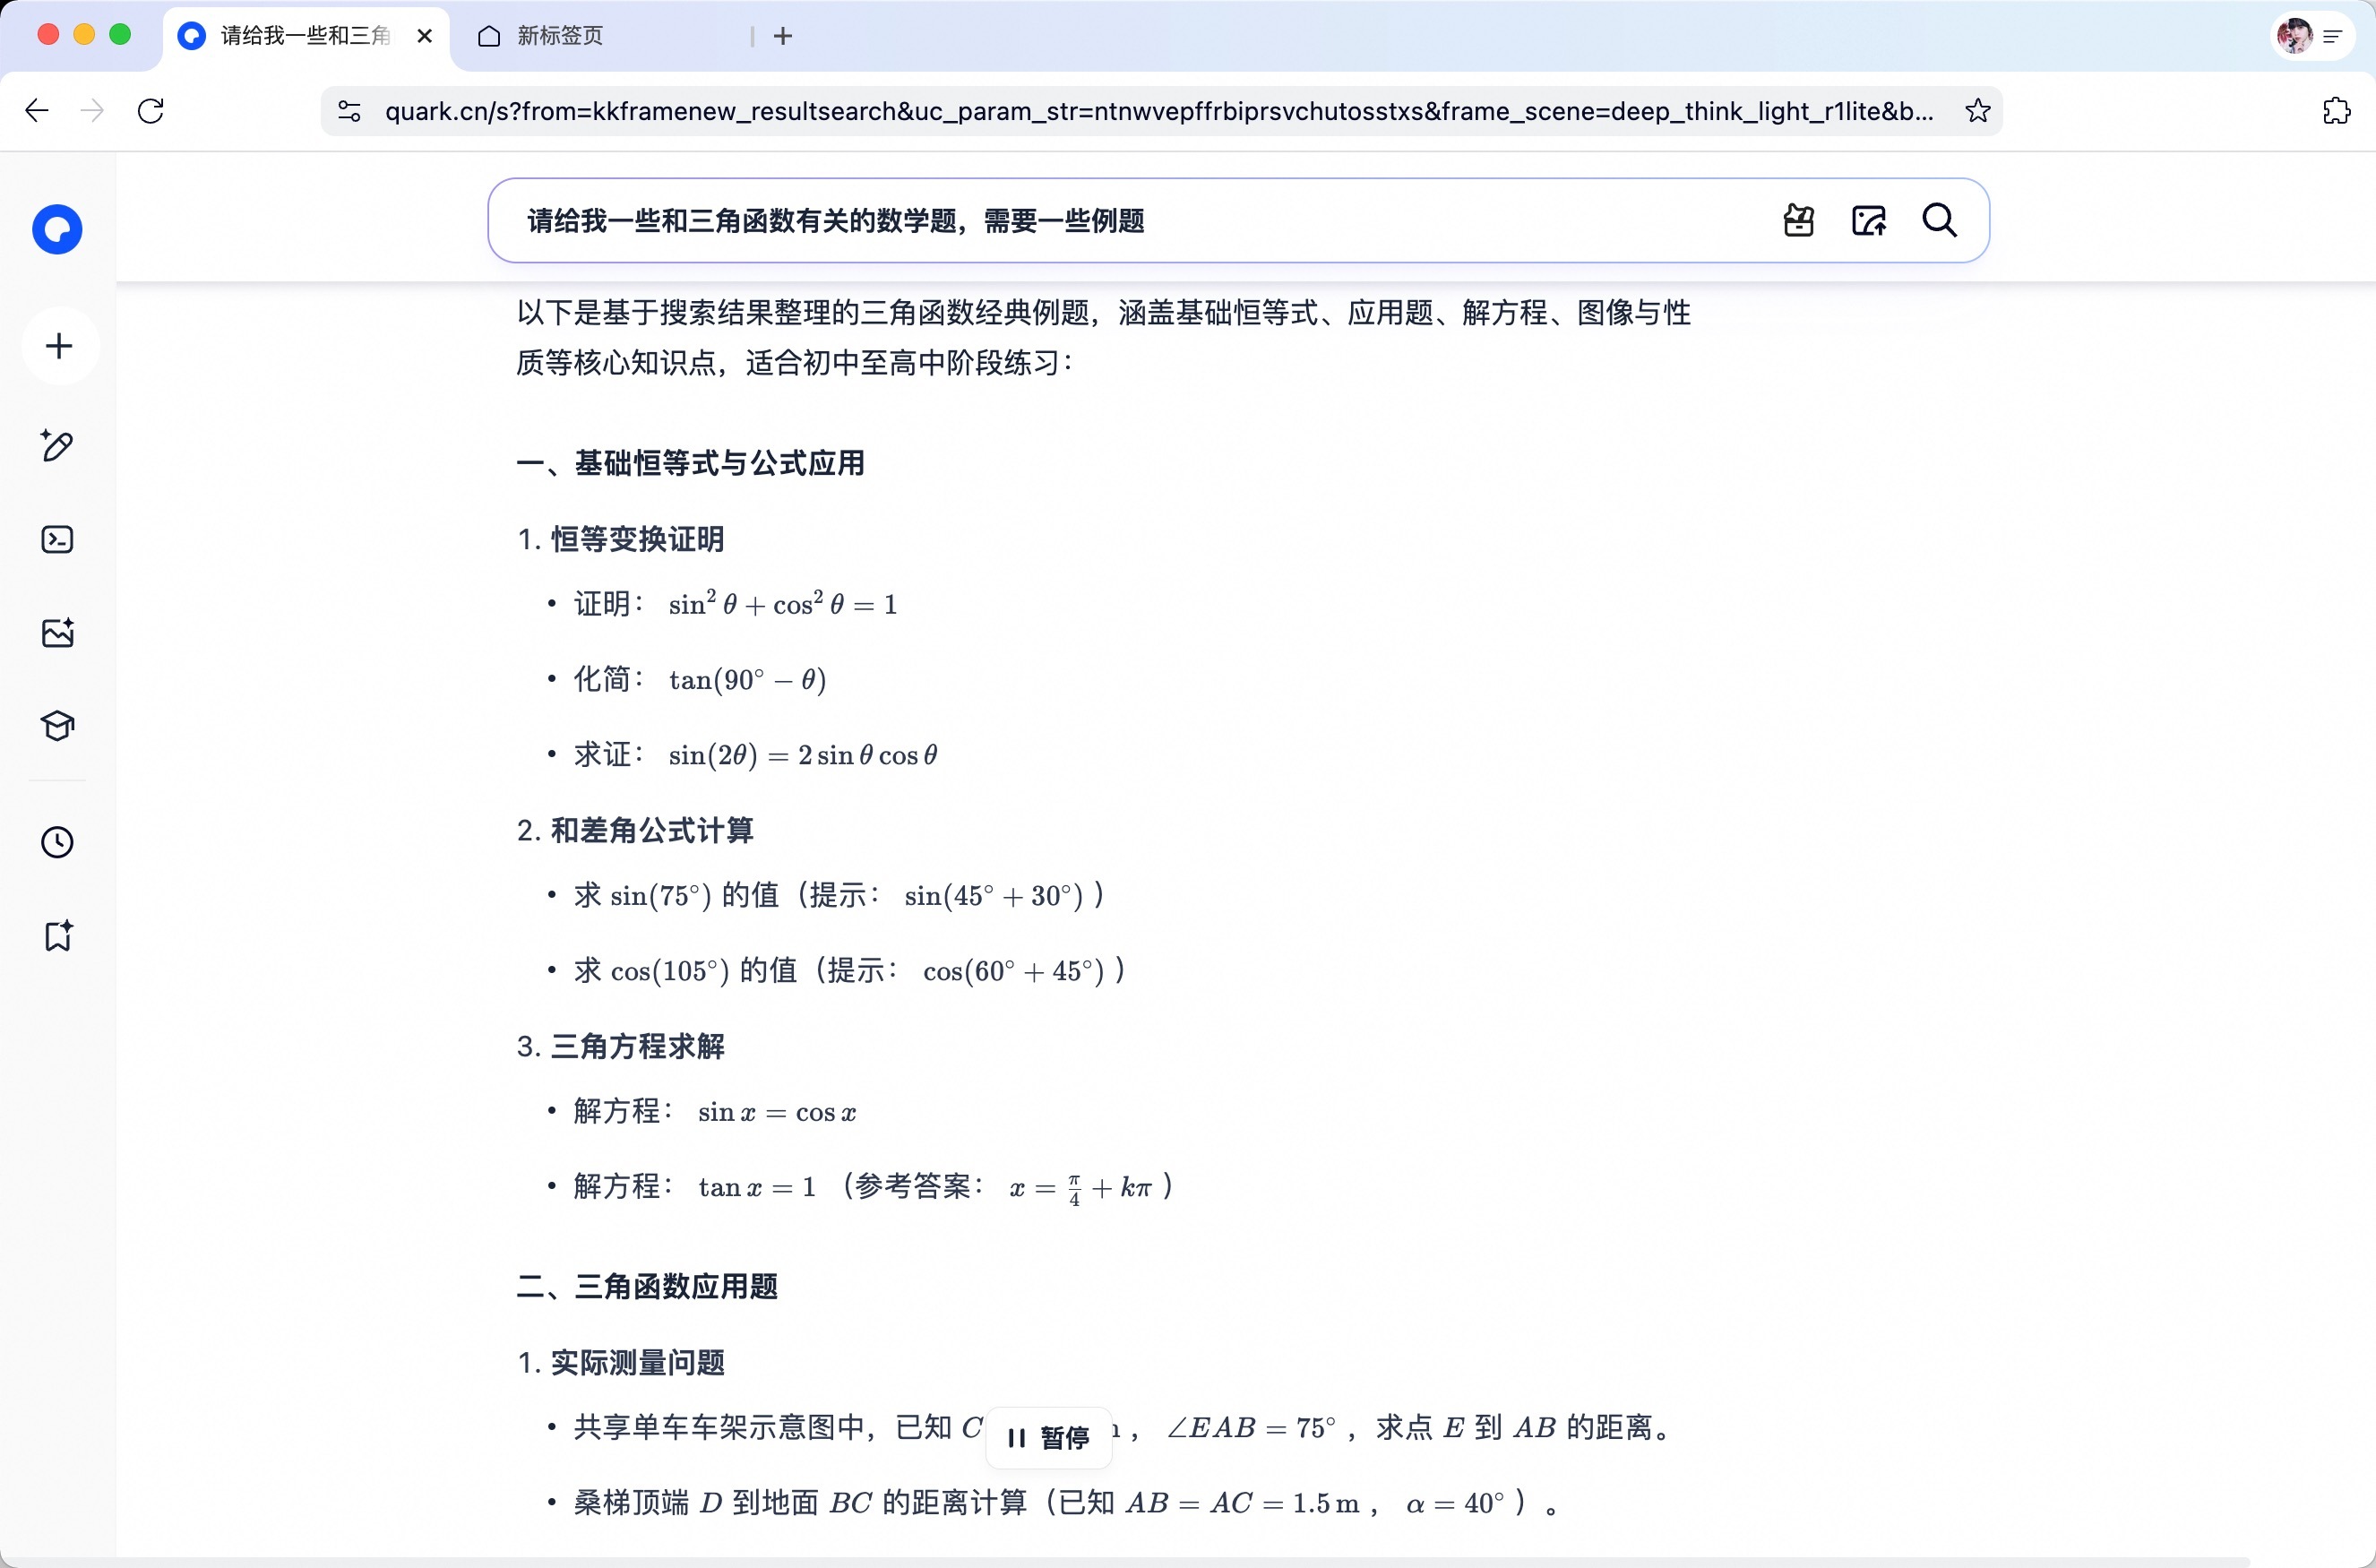This screenshot has height=1568, width=2376.
Task: Click the sin(2θ) = 2 sinθ cosθ line
Action: point(755,755)
